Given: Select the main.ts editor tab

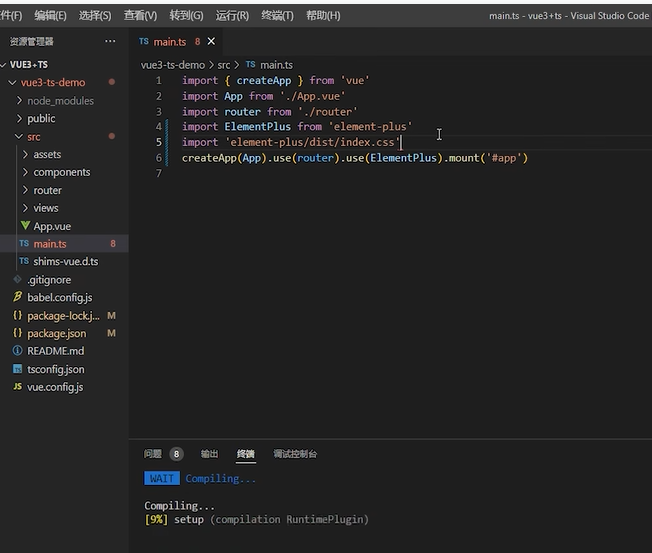Looking at the screenshot, I should coord(176,41).
